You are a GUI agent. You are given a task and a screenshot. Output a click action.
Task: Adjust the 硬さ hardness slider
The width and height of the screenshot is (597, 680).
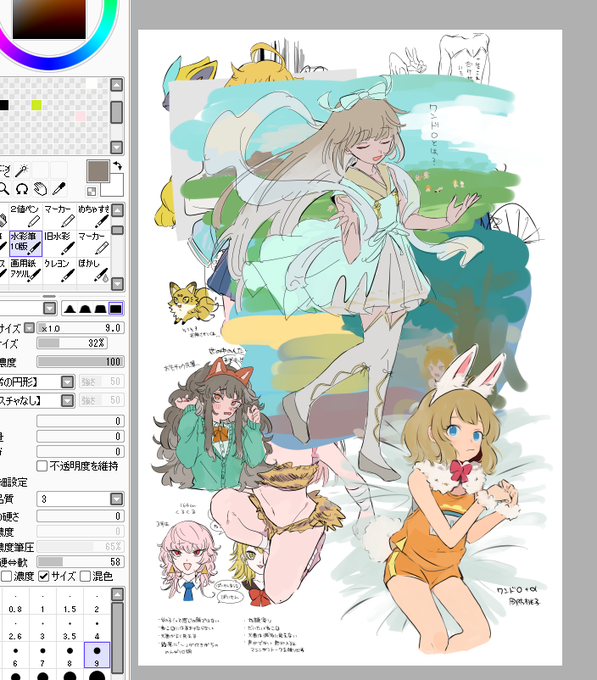tap(81, 516)
